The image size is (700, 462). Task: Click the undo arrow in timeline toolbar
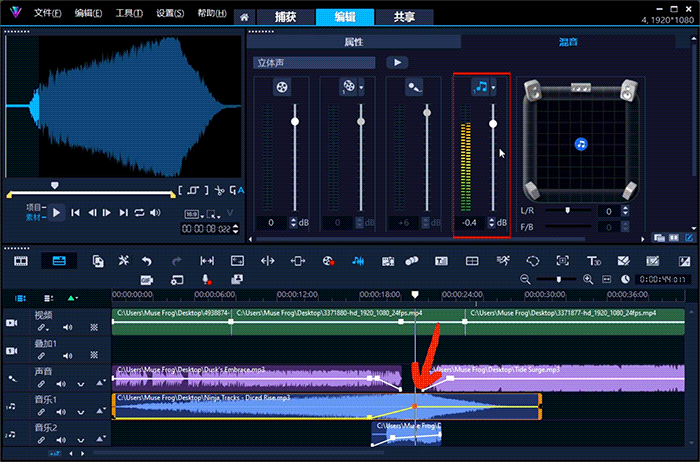[x=147, y=261]
